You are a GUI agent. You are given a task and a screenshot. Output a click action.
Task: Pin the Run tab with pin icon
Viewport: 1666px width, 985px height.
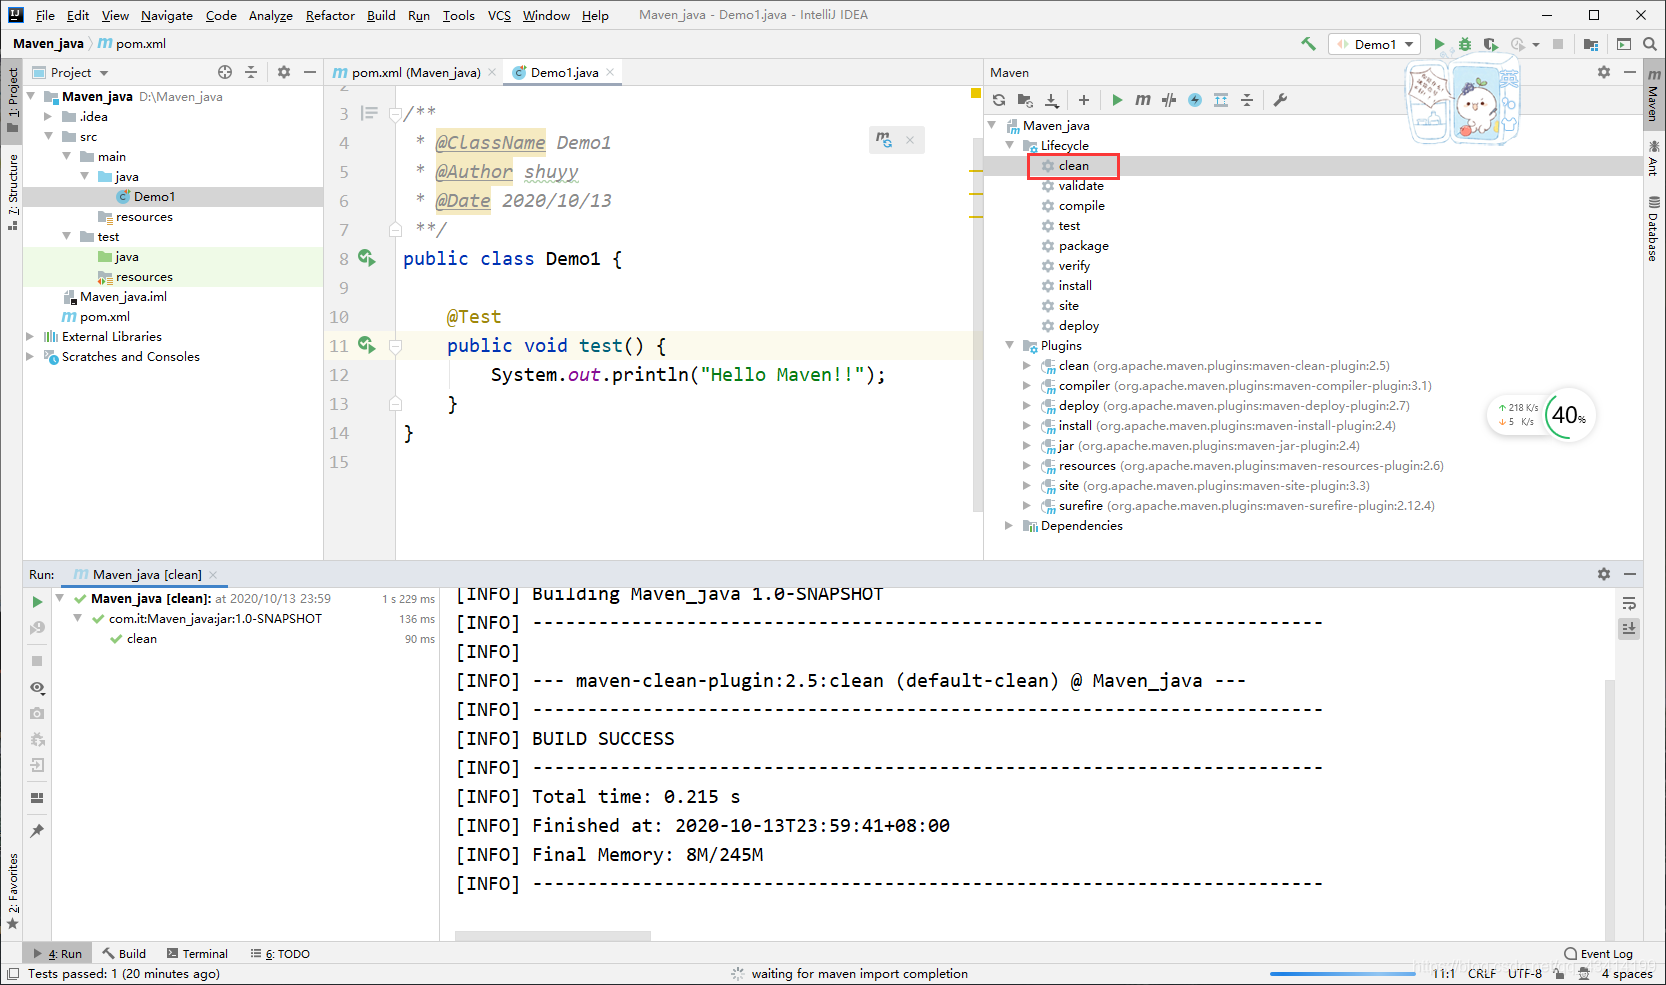tap(37, 831)
